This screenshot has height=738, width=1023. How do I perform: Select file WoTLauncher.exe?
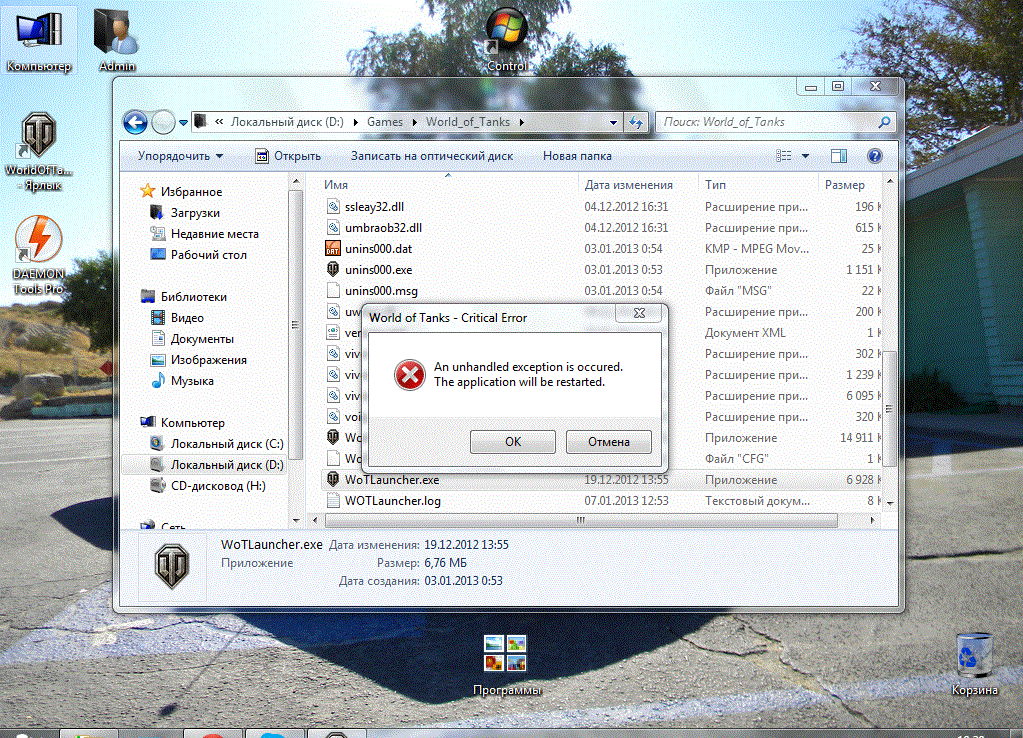pos(391,480)
